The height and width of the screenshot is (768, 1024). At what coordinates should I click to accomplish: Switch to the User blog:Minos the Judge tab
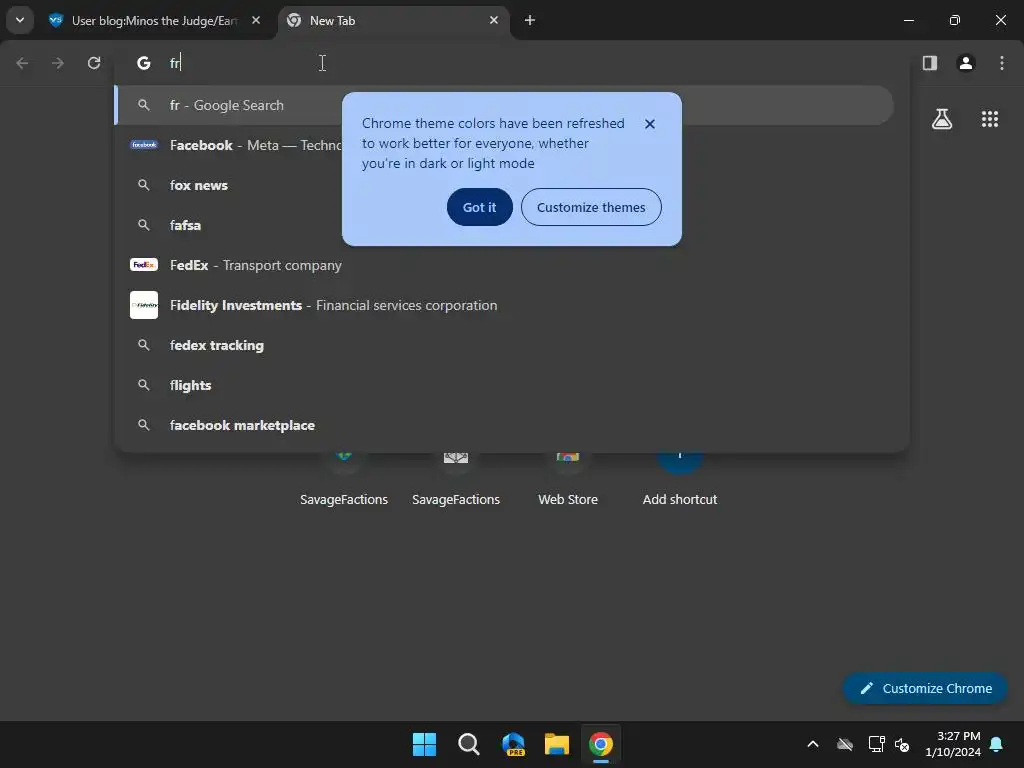[155, 21]
